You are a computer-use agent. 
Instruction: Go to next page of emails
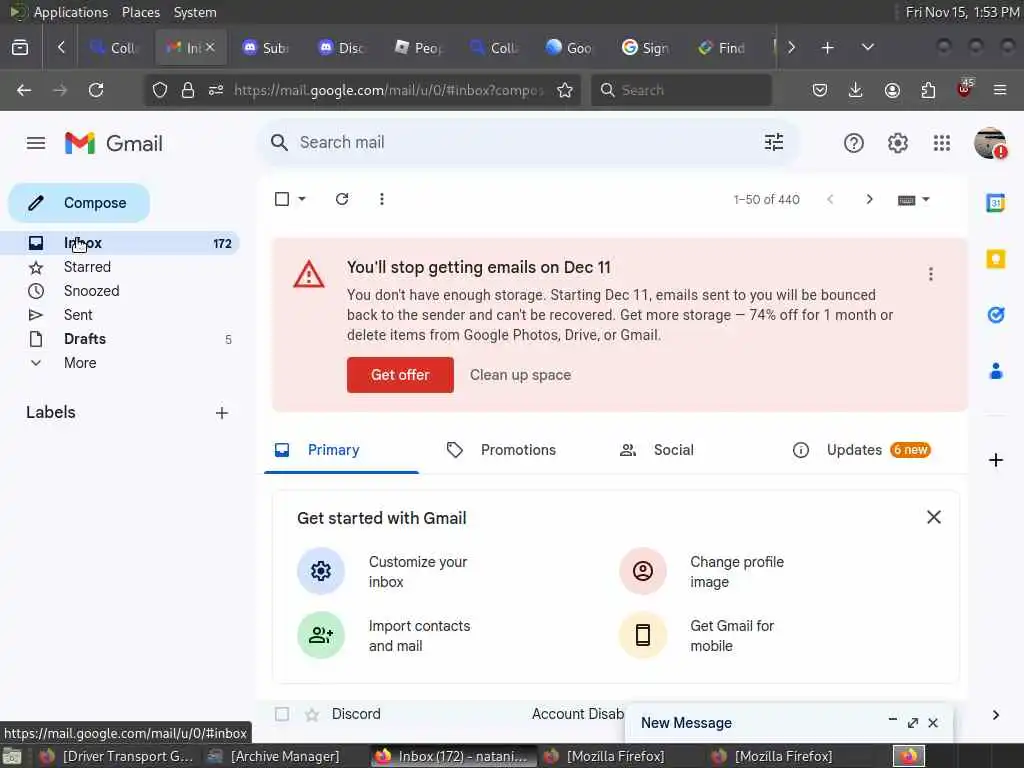(869, 199)
